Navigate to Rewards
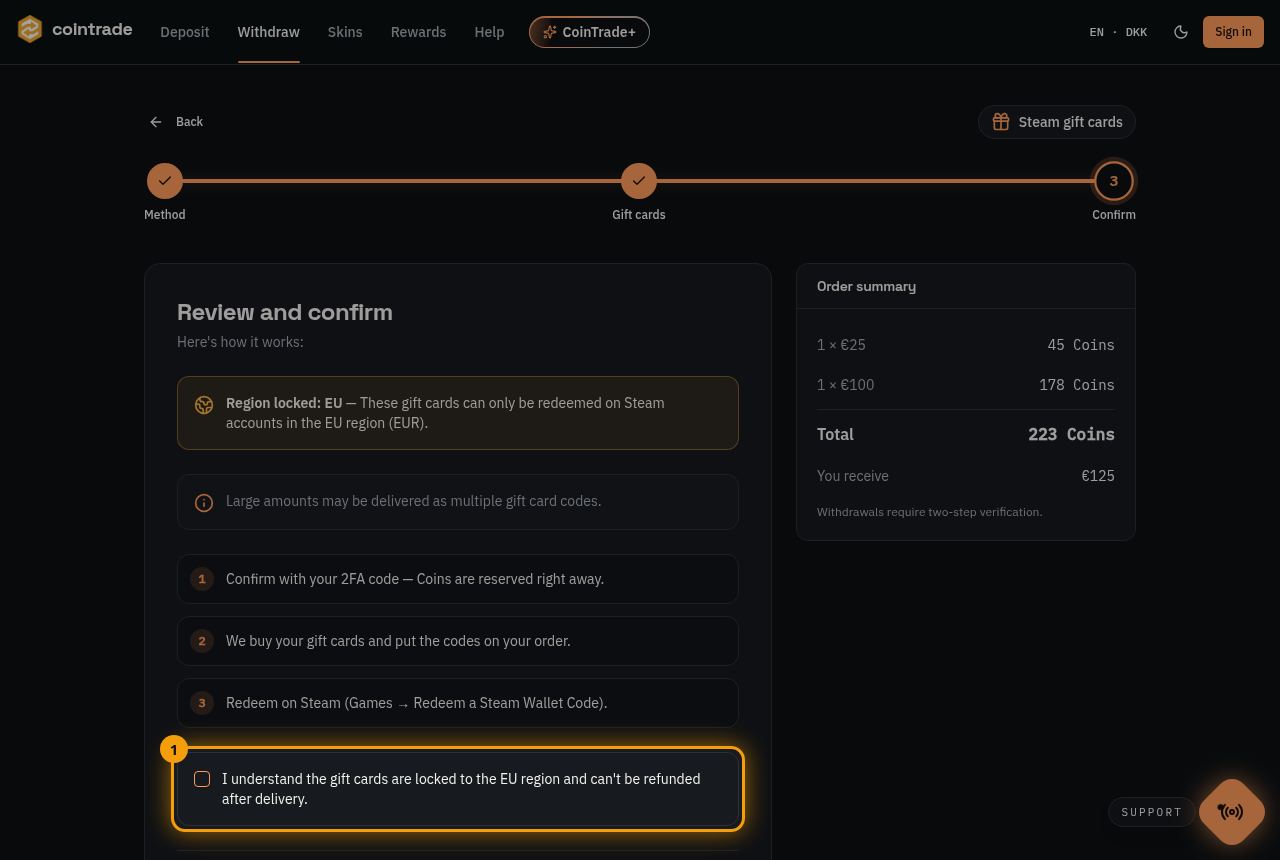This screenshot has height=860, width=1280. 418,32
